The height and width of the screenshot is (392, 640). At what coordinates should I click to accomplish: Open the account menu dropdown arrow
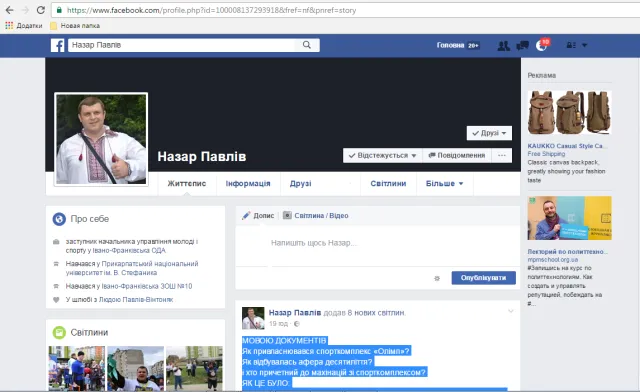584,45
